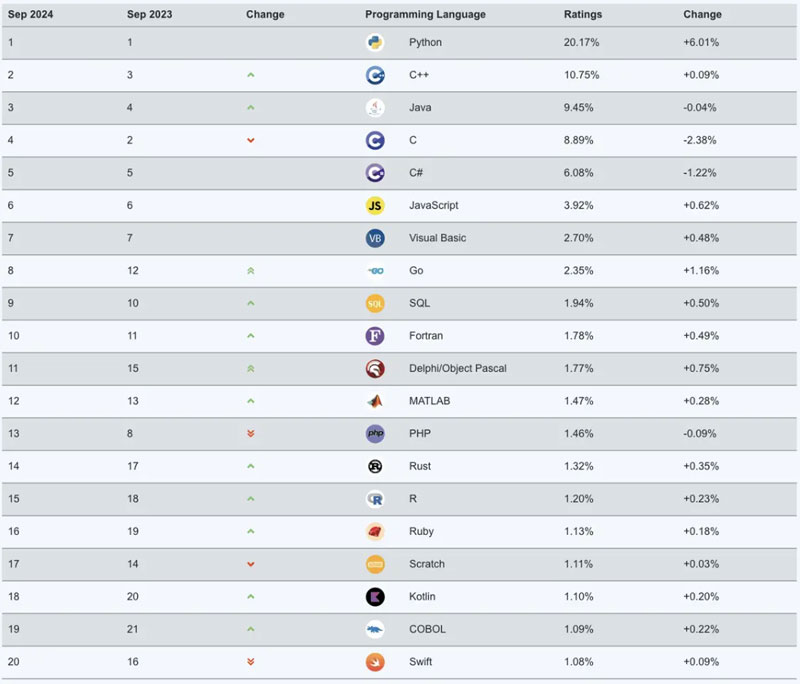Click the double up arrow for Go
Screen dimensions: 800x684
(x=251, y=271)
